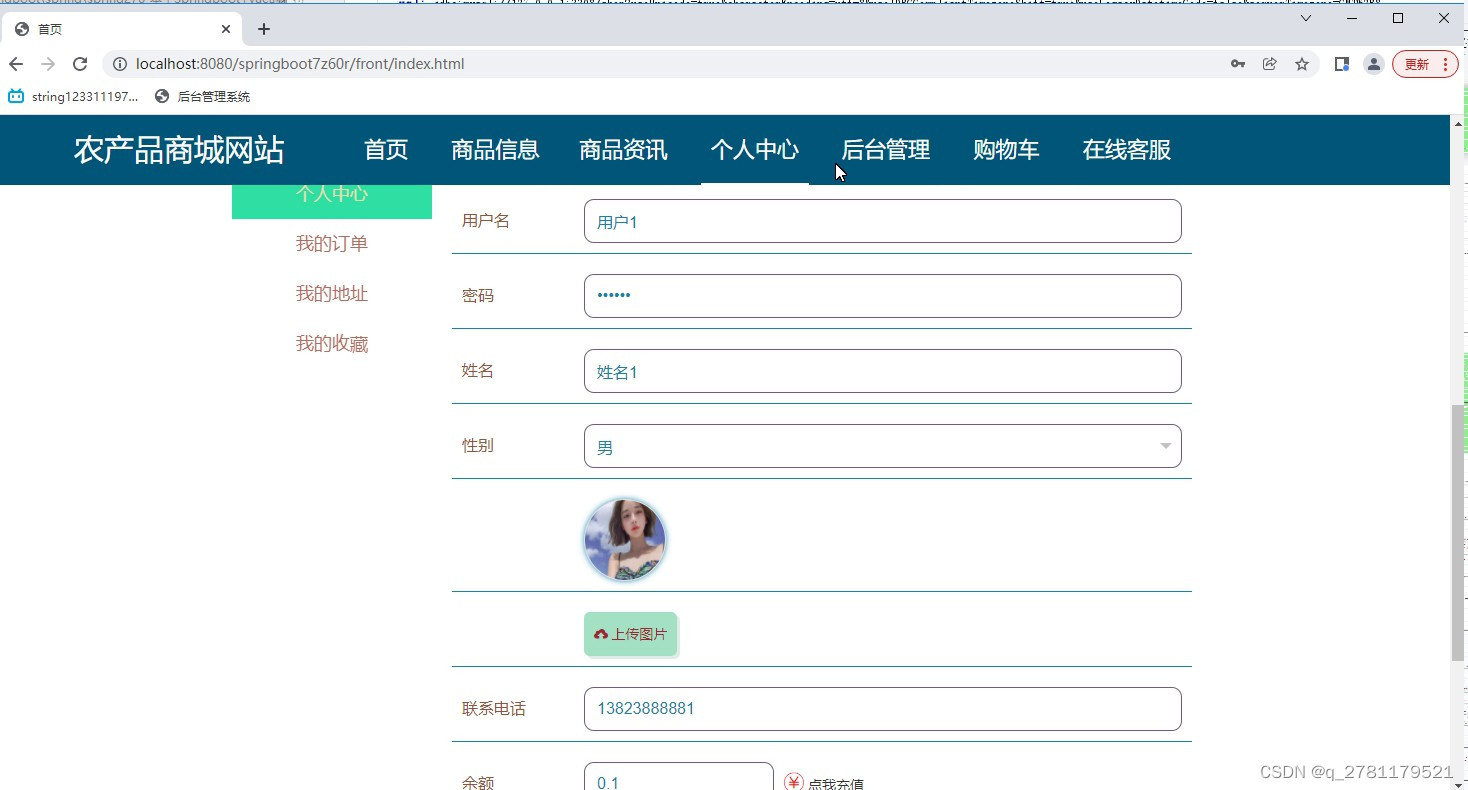Open 商品信息 in the navigation bar
Screen dimensions: 1468x790
tap(495, 150)
